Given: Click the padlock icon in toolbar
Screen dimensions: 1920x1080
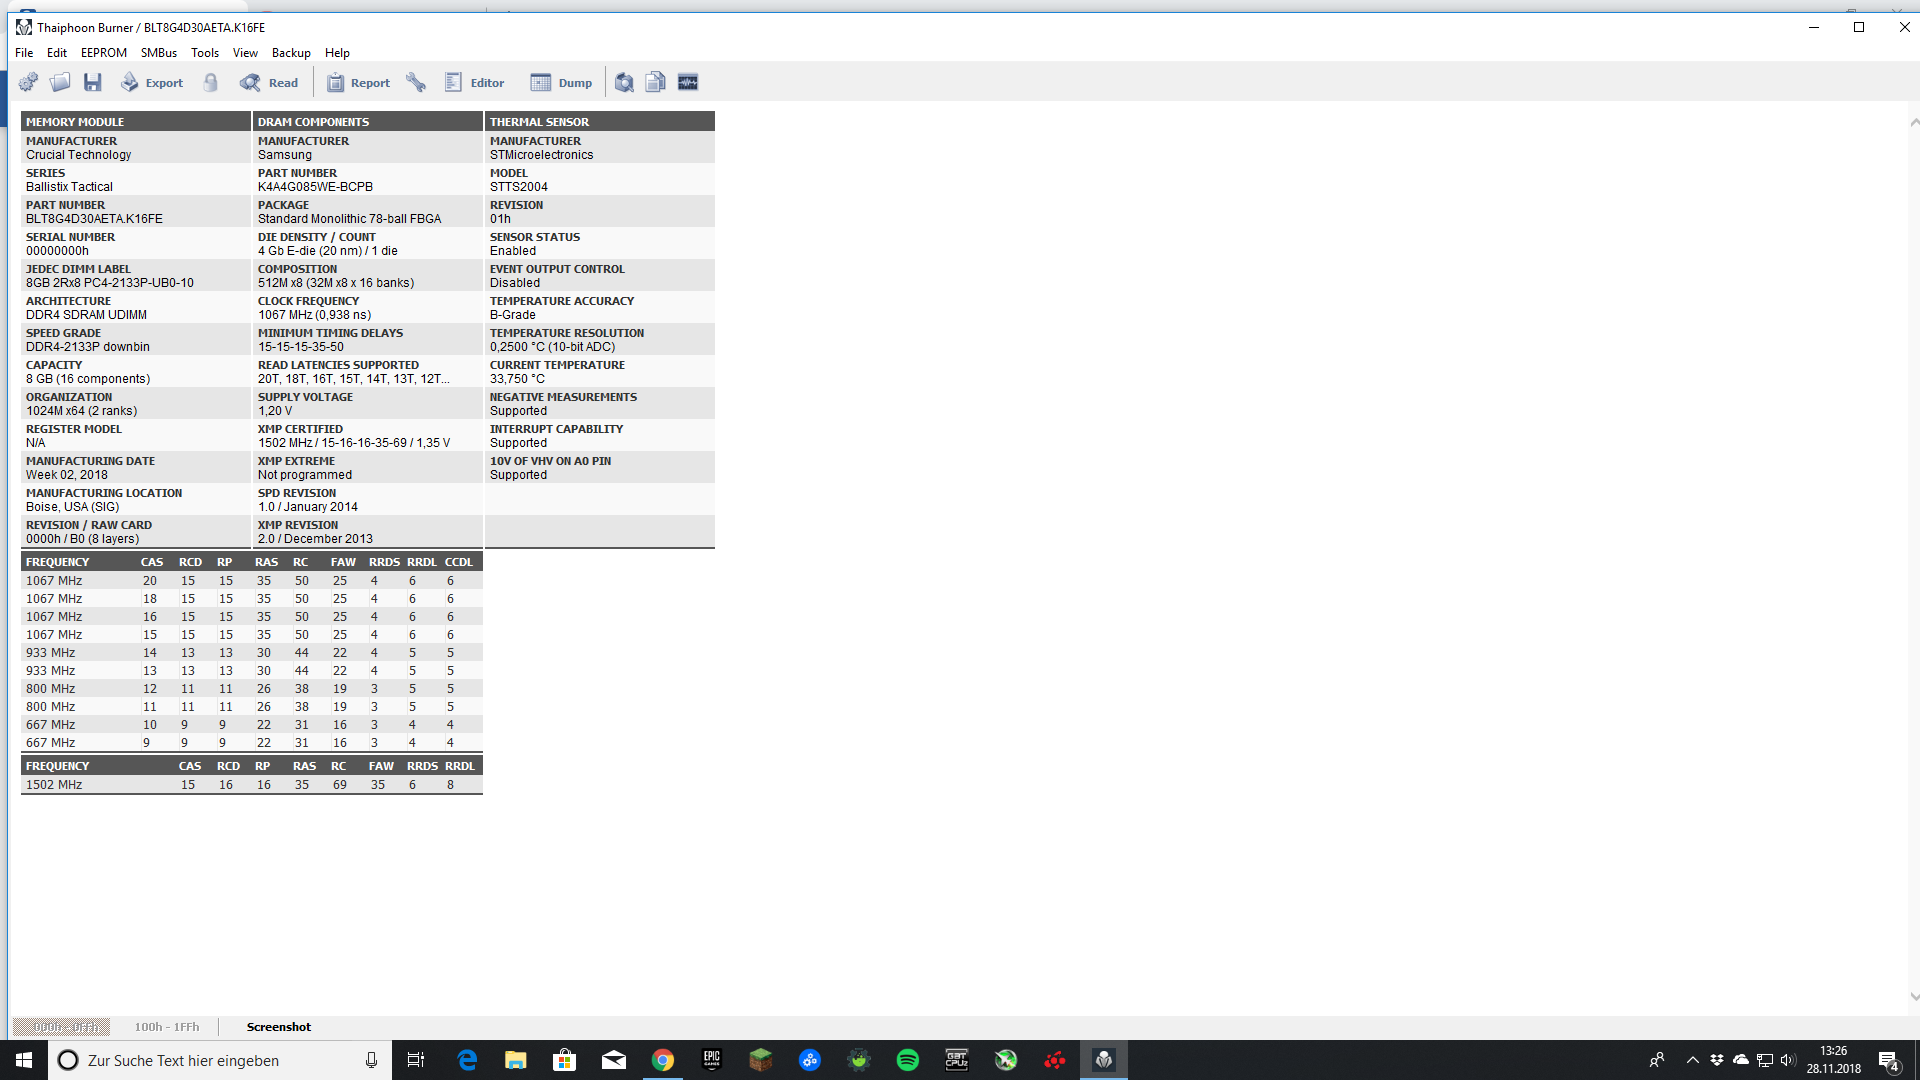Looking at the screenshot, I should tap(211, 83).
